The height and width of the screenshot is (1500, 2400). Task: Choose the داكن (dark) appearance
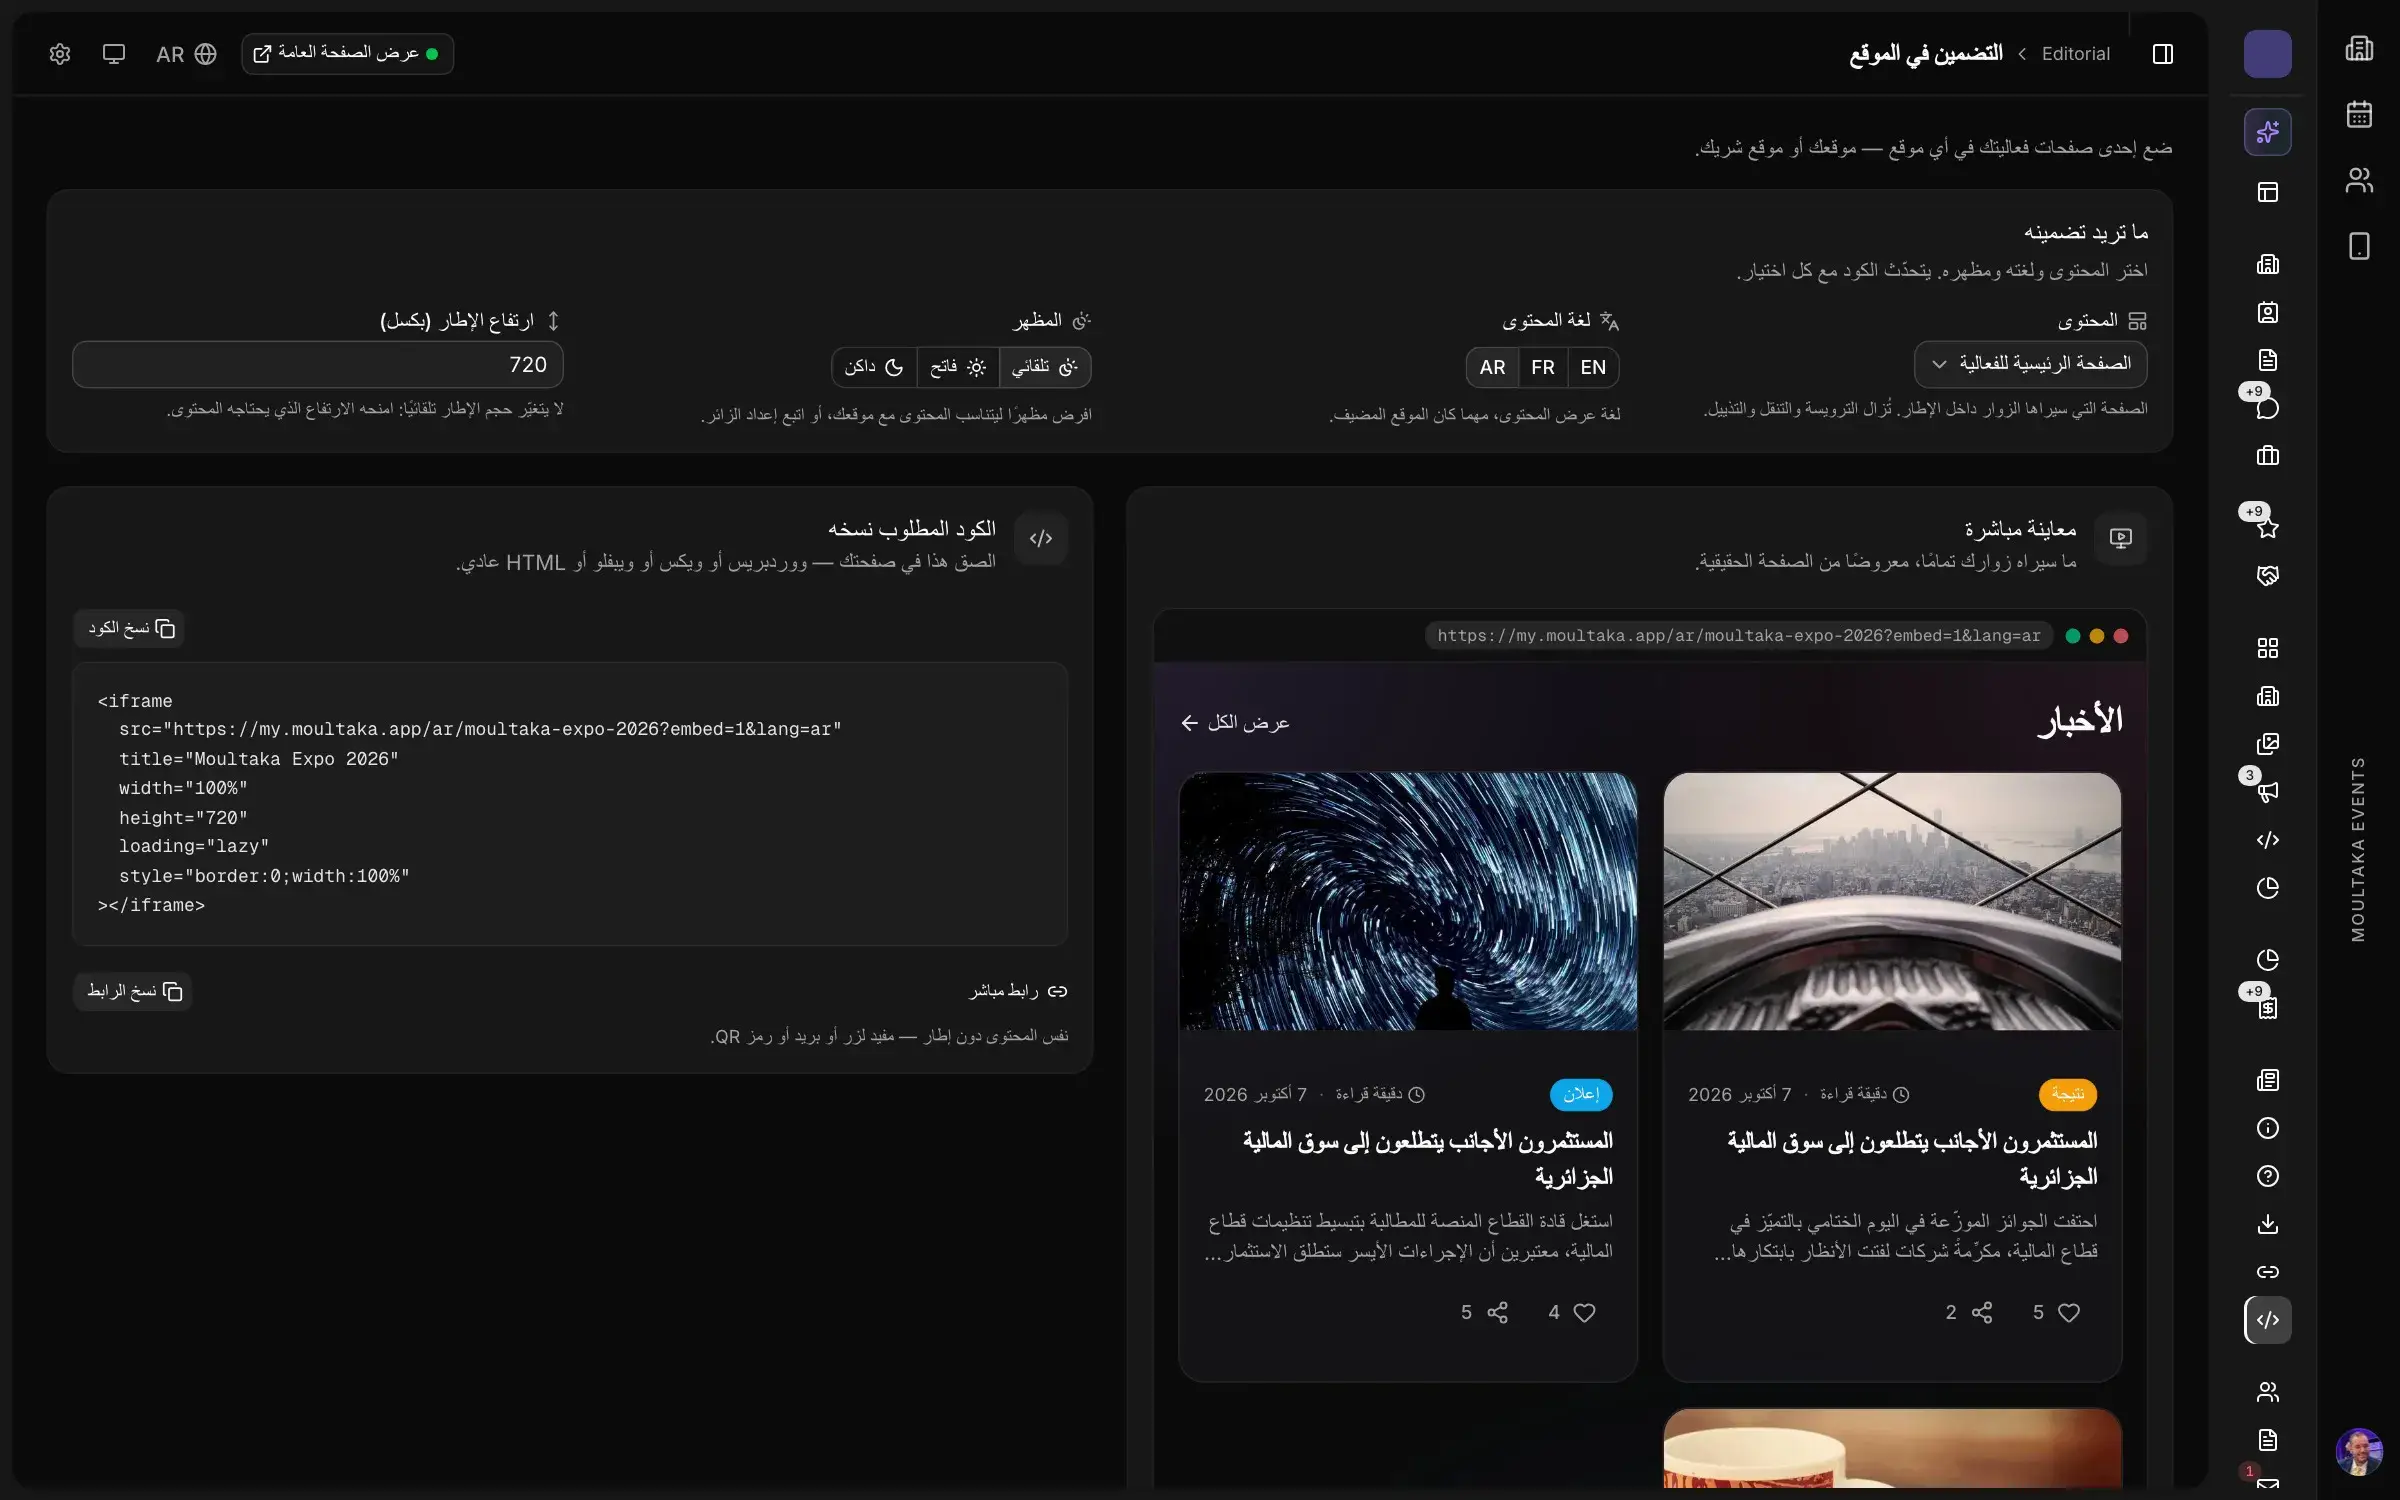(x=874, y=367)
